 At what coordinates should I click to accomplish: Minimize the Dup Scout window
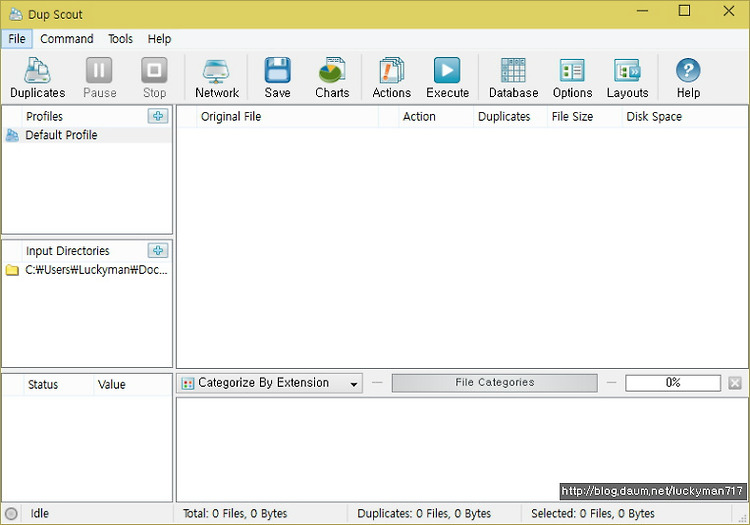tap(642, 11)
